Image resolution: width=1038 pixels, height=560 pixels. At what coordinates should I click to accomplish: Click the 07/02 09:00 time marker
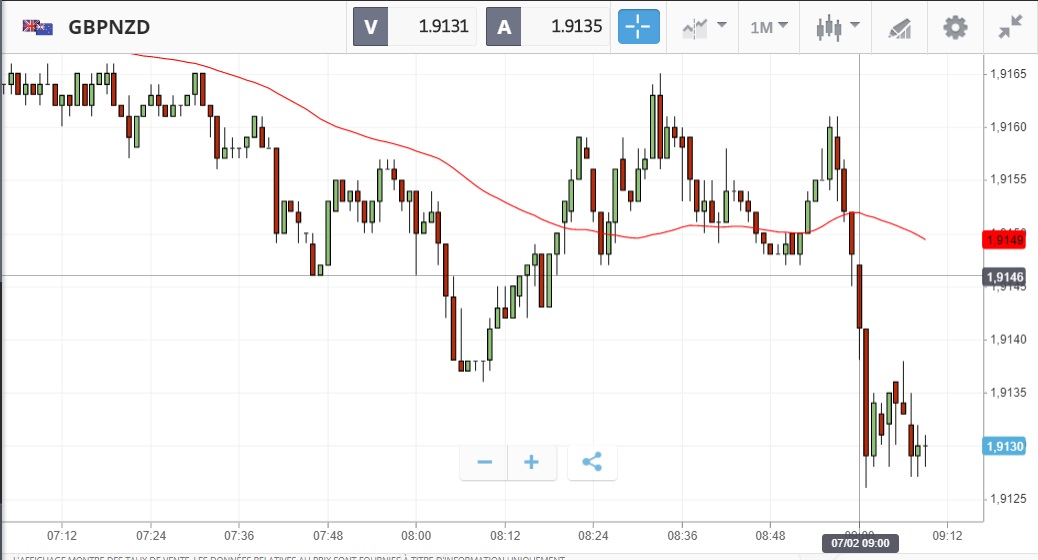click(x=860, y=543)
